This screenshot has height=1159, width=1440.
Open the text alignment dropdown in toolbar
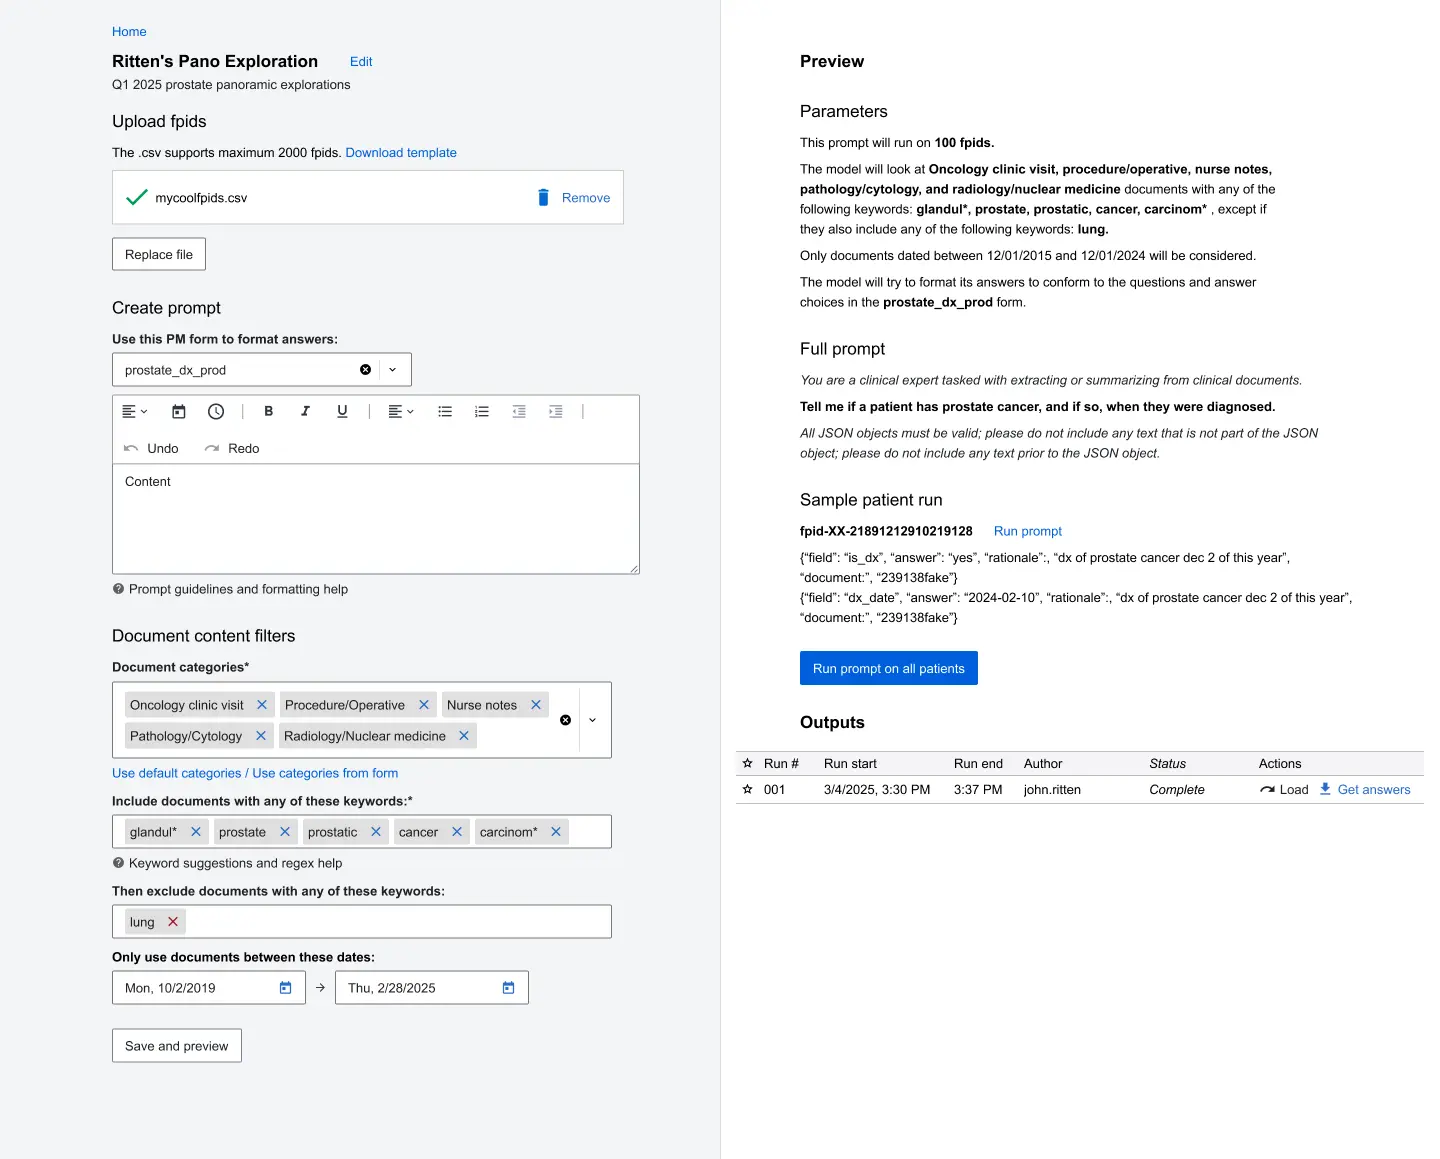(x=400, y=411)
